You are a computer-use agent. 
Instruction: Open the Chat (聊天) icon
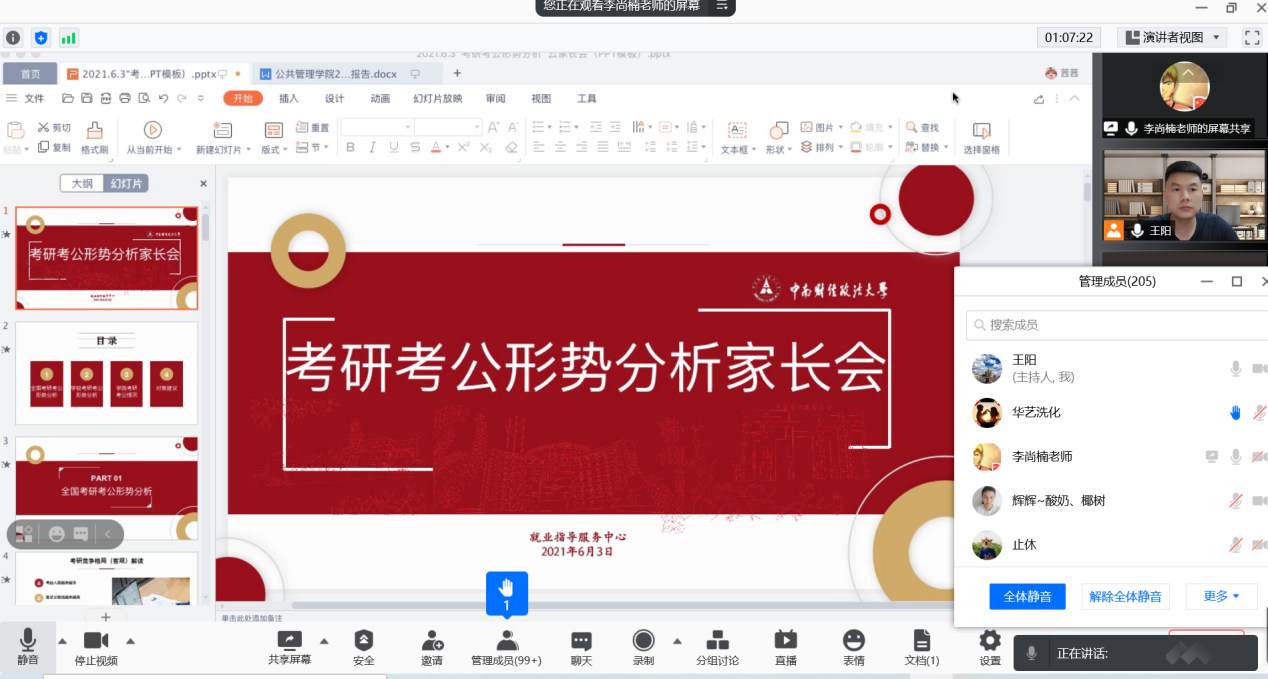[581, 641]
